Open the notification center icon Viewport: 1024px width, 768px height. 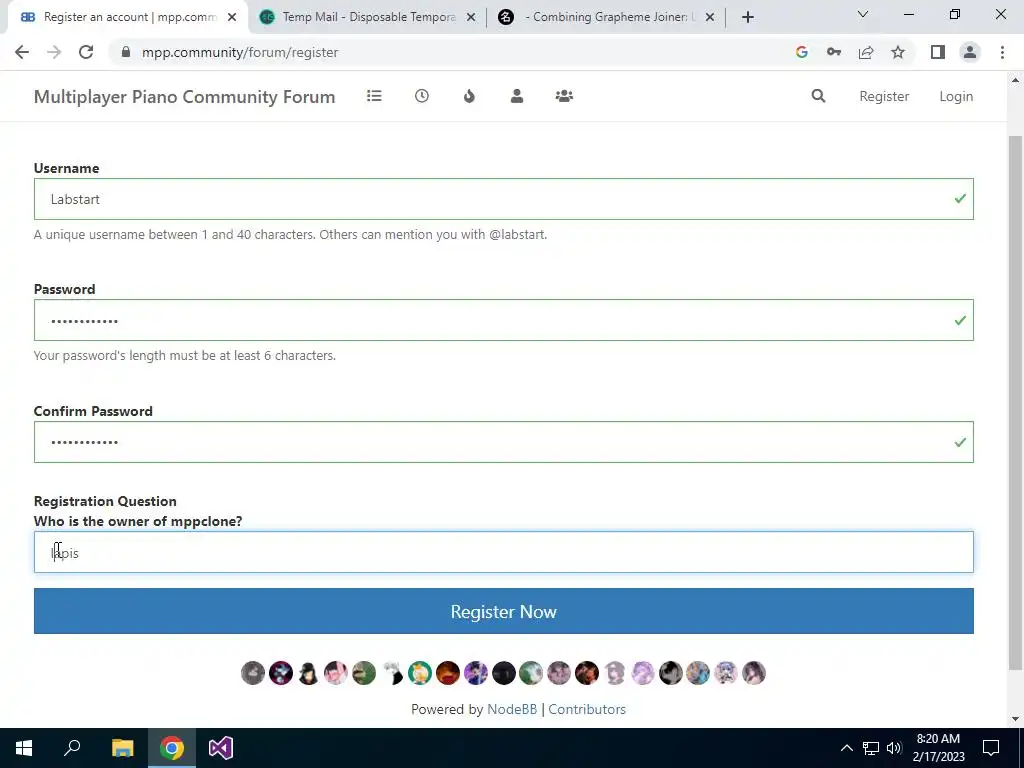[991, 748]
